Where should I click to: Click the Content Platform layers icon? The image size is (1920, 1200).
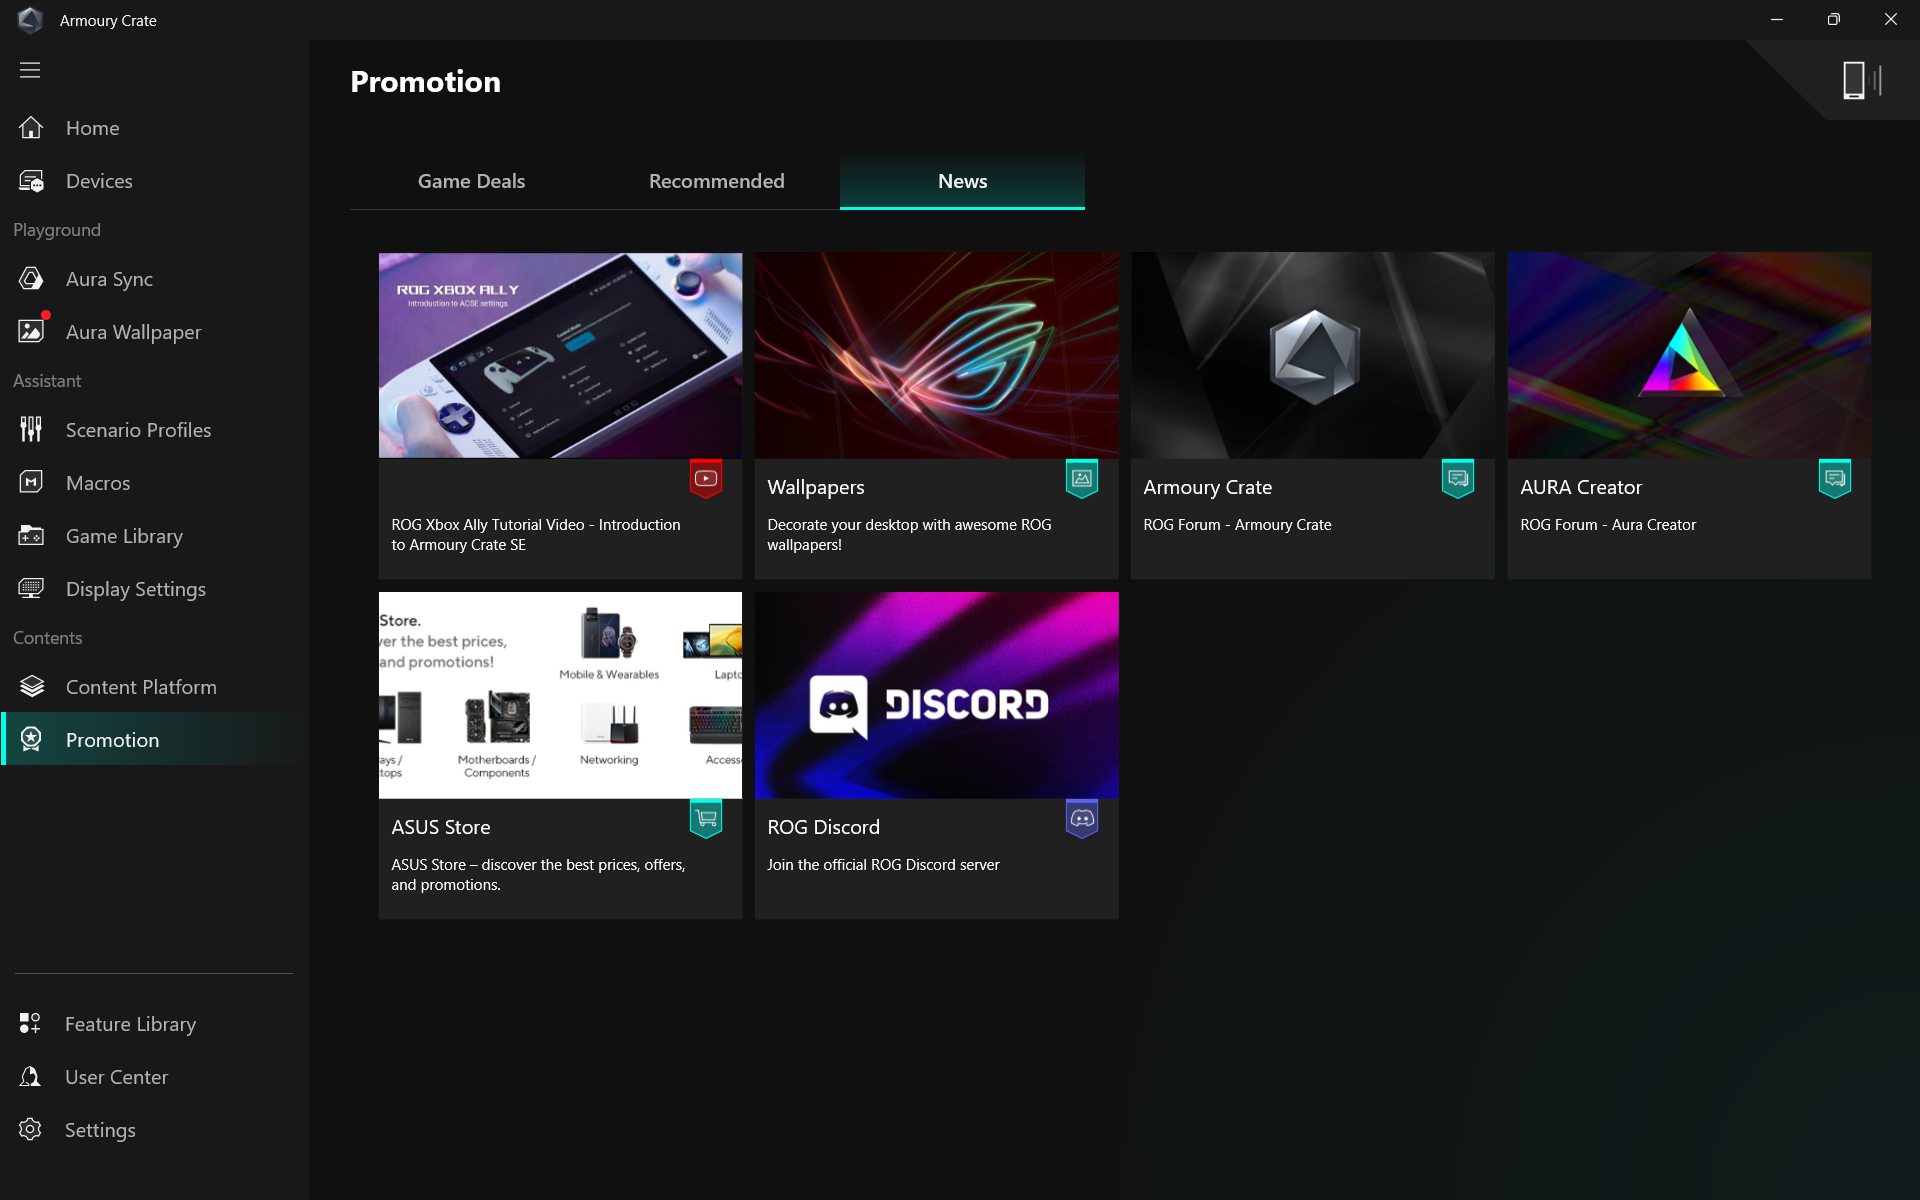pos(31,687)
